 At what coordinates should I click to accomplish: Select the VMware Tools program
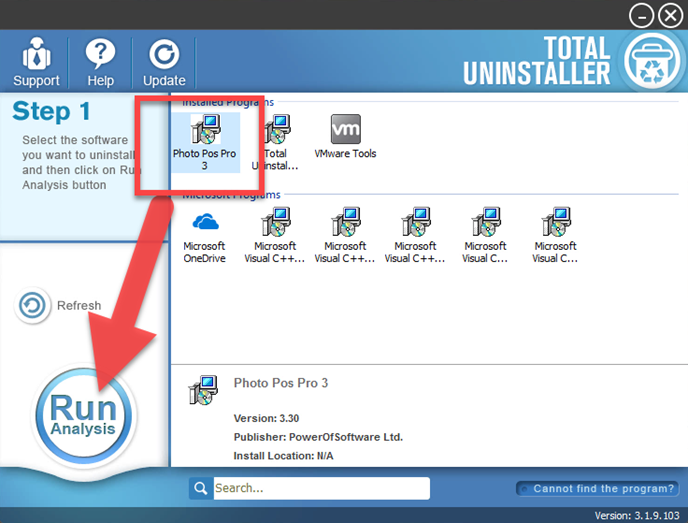tap(345, 136)
